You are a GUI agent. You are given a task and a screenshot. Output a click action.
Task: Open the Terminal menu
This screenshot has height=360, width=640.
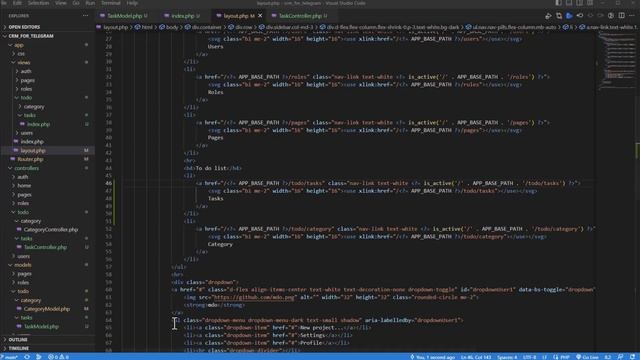(x=110, y=3)
